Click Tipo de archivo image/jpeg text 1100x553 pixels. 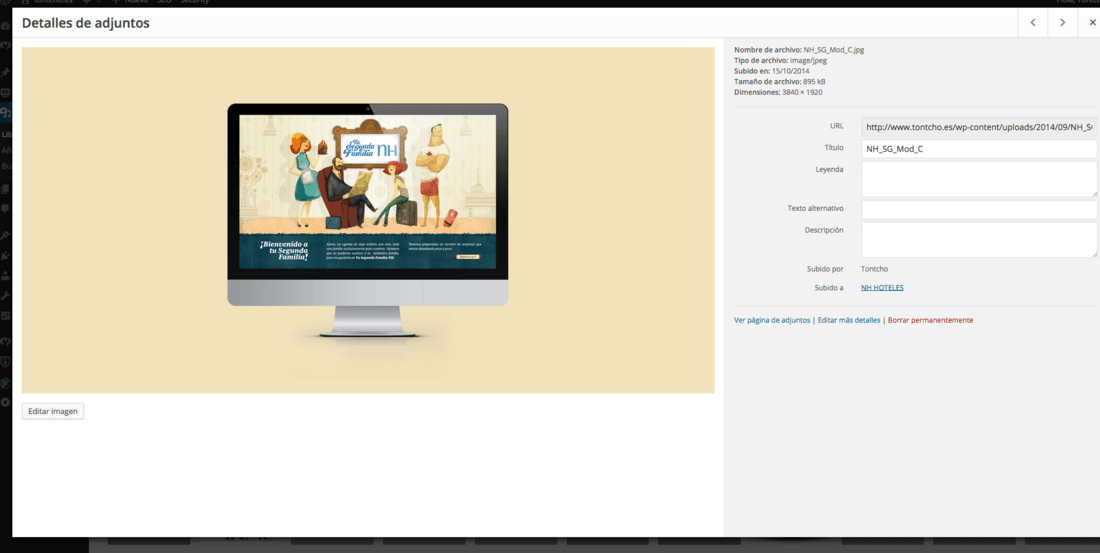[x=780, y=60]
